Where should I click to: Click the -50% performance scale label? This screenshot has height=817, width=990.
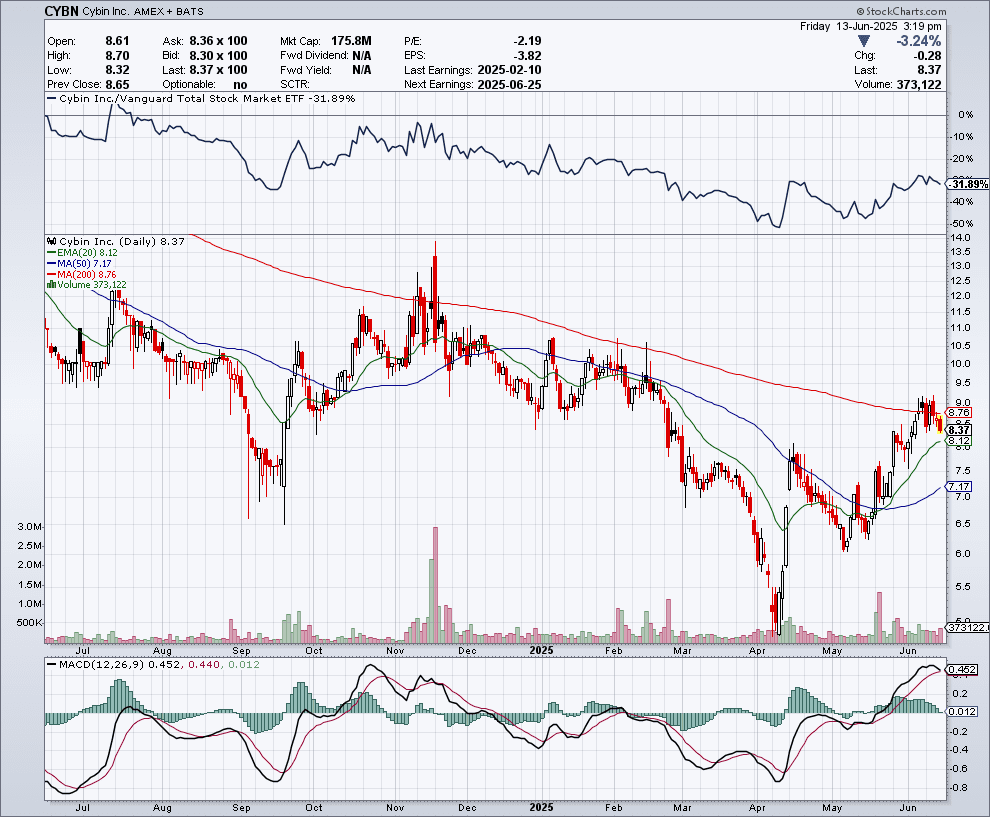click(963, 224)
